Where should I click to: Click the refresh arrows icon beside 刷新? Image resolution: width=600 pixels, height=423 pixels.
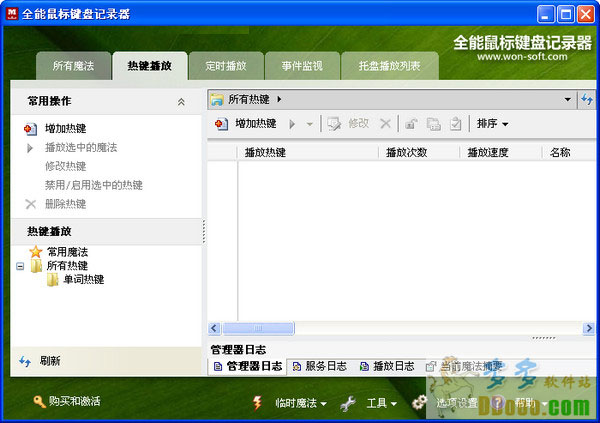click(x=25, y=361)
